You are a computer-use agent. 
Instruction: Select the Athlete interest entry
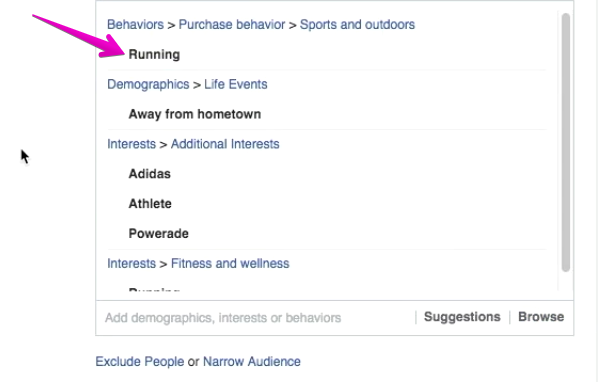[x=150, y=204]
